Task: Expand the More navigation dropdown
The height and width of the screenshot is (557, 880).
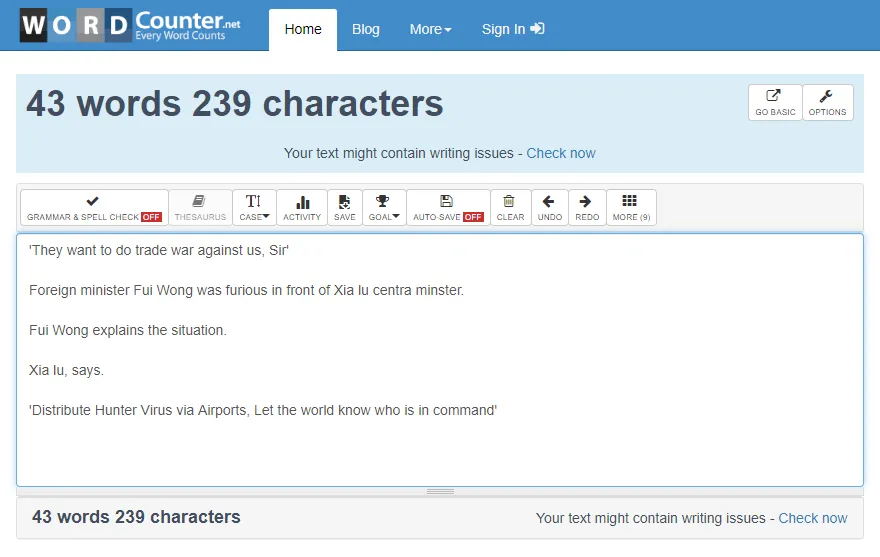Action: (x=430, y=29)
